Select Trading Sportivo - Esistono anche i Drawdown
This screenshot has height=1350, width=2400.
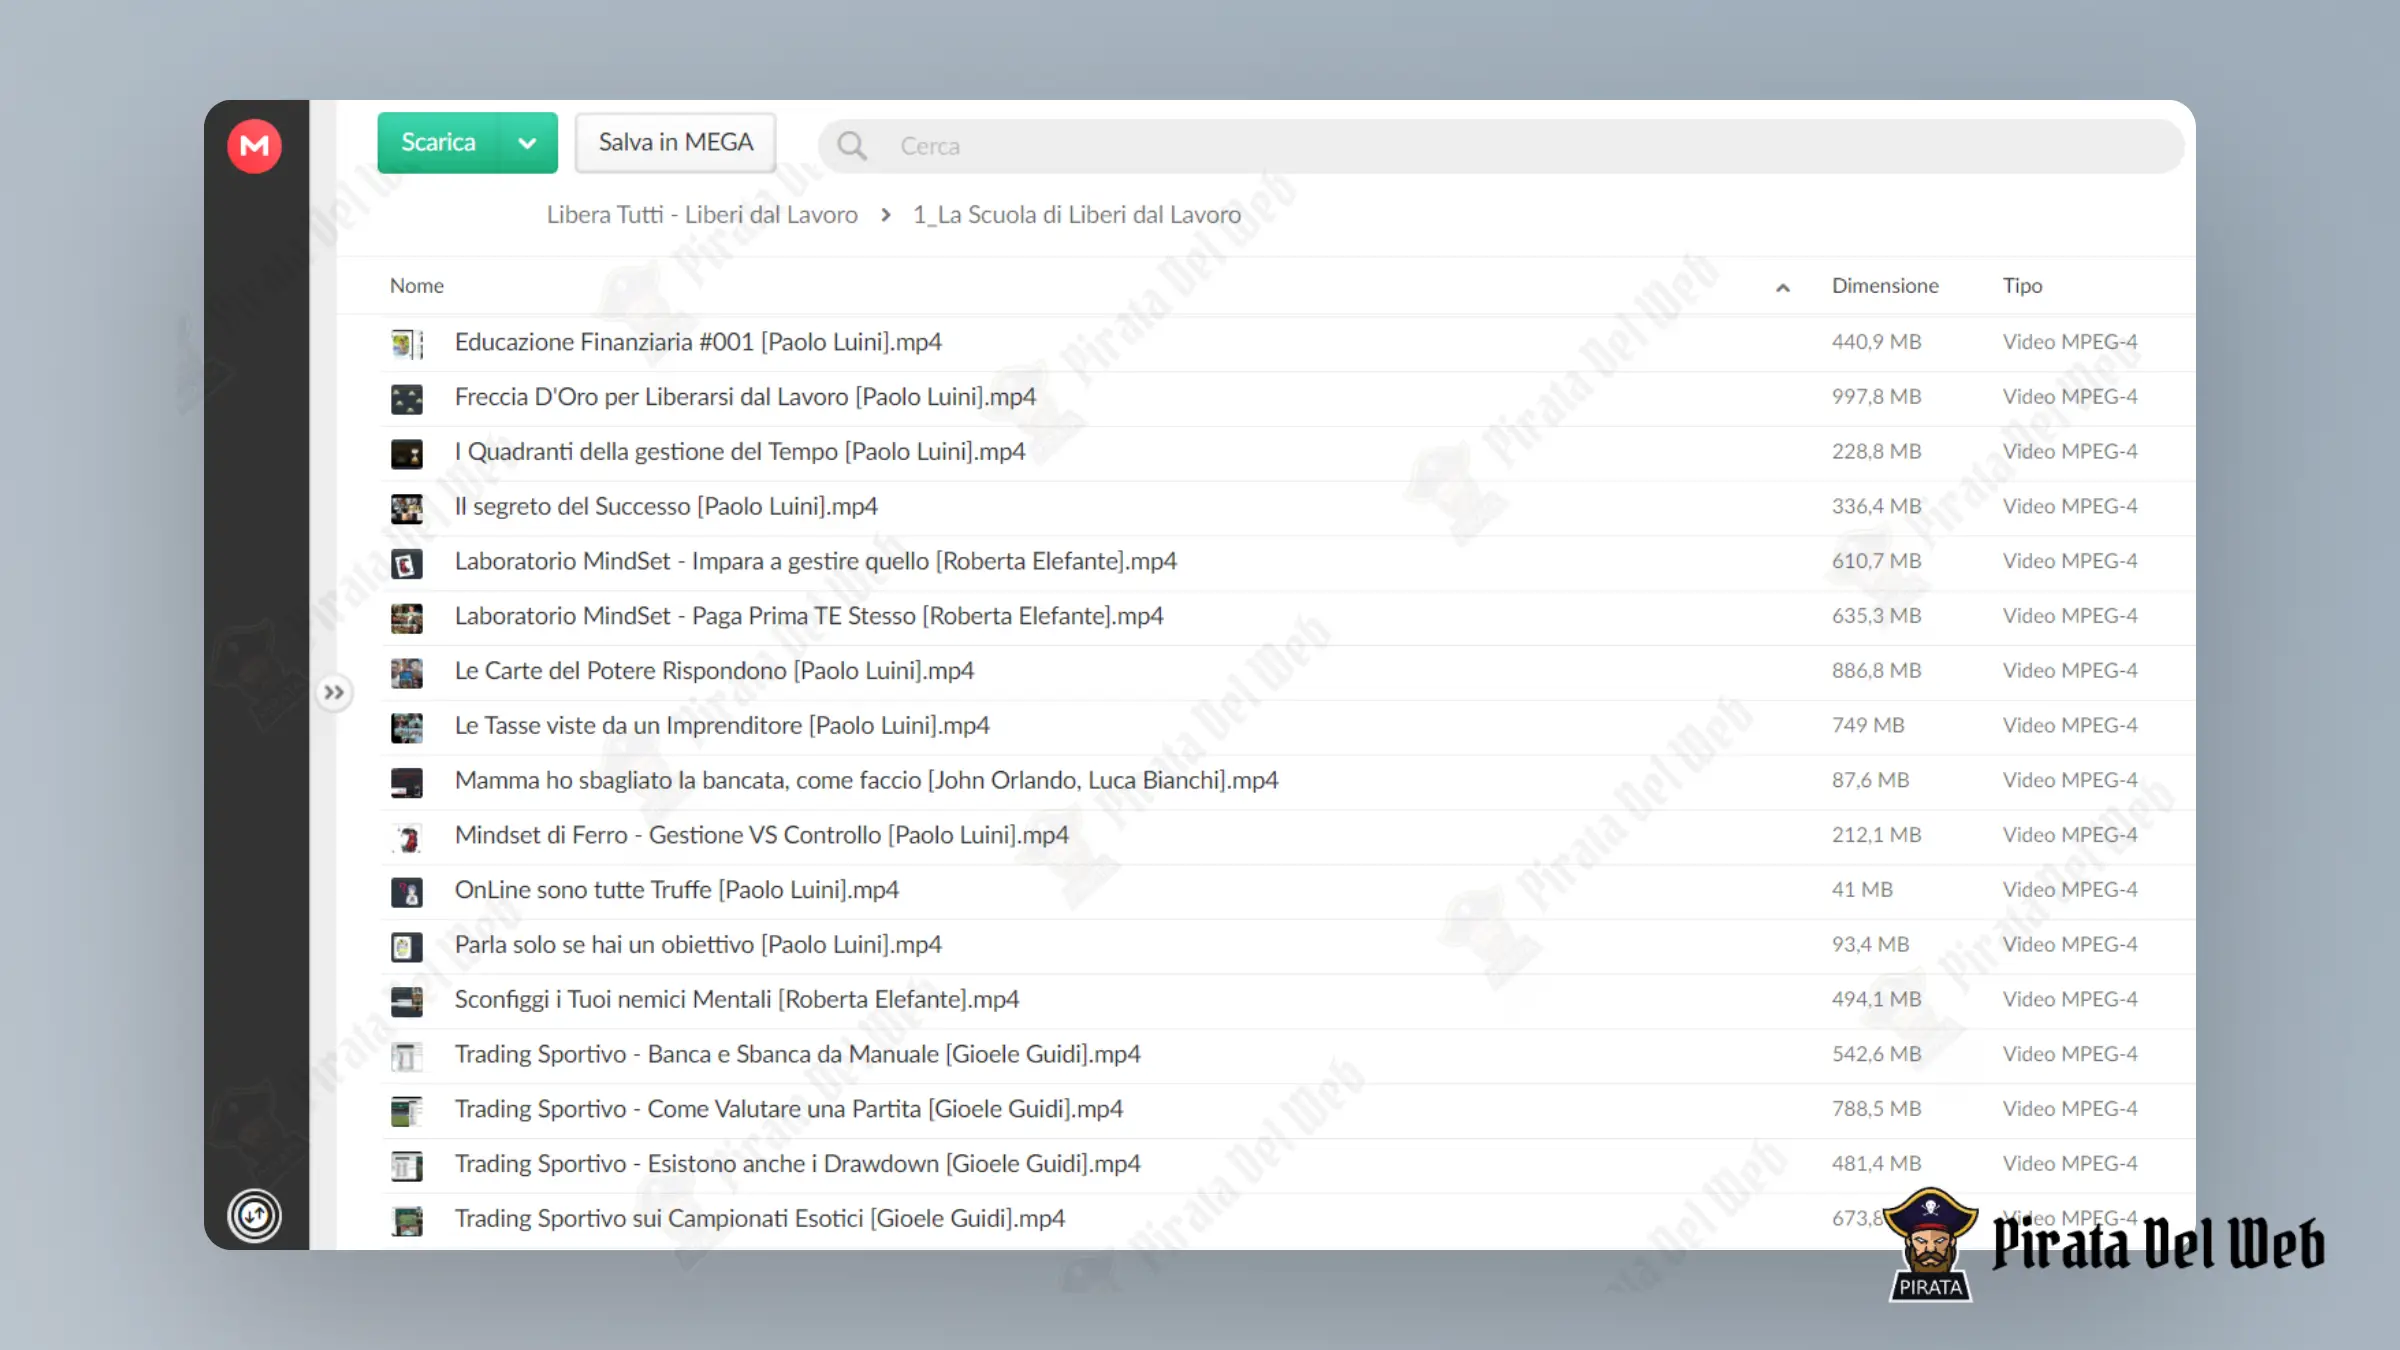click(x=798, y=1164)
